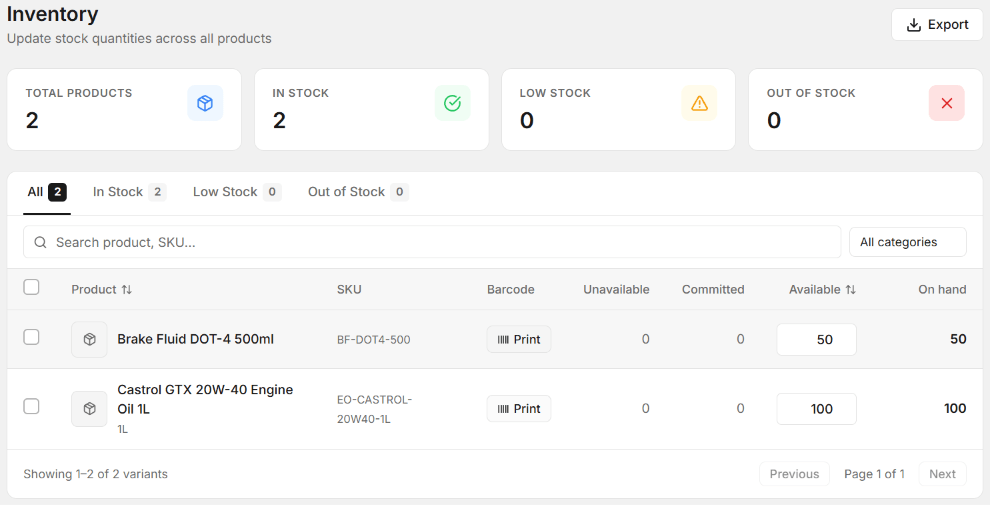990x505 pixels.
Task: Switch to the Low Stock tab
Action: [x=237, y=192]
